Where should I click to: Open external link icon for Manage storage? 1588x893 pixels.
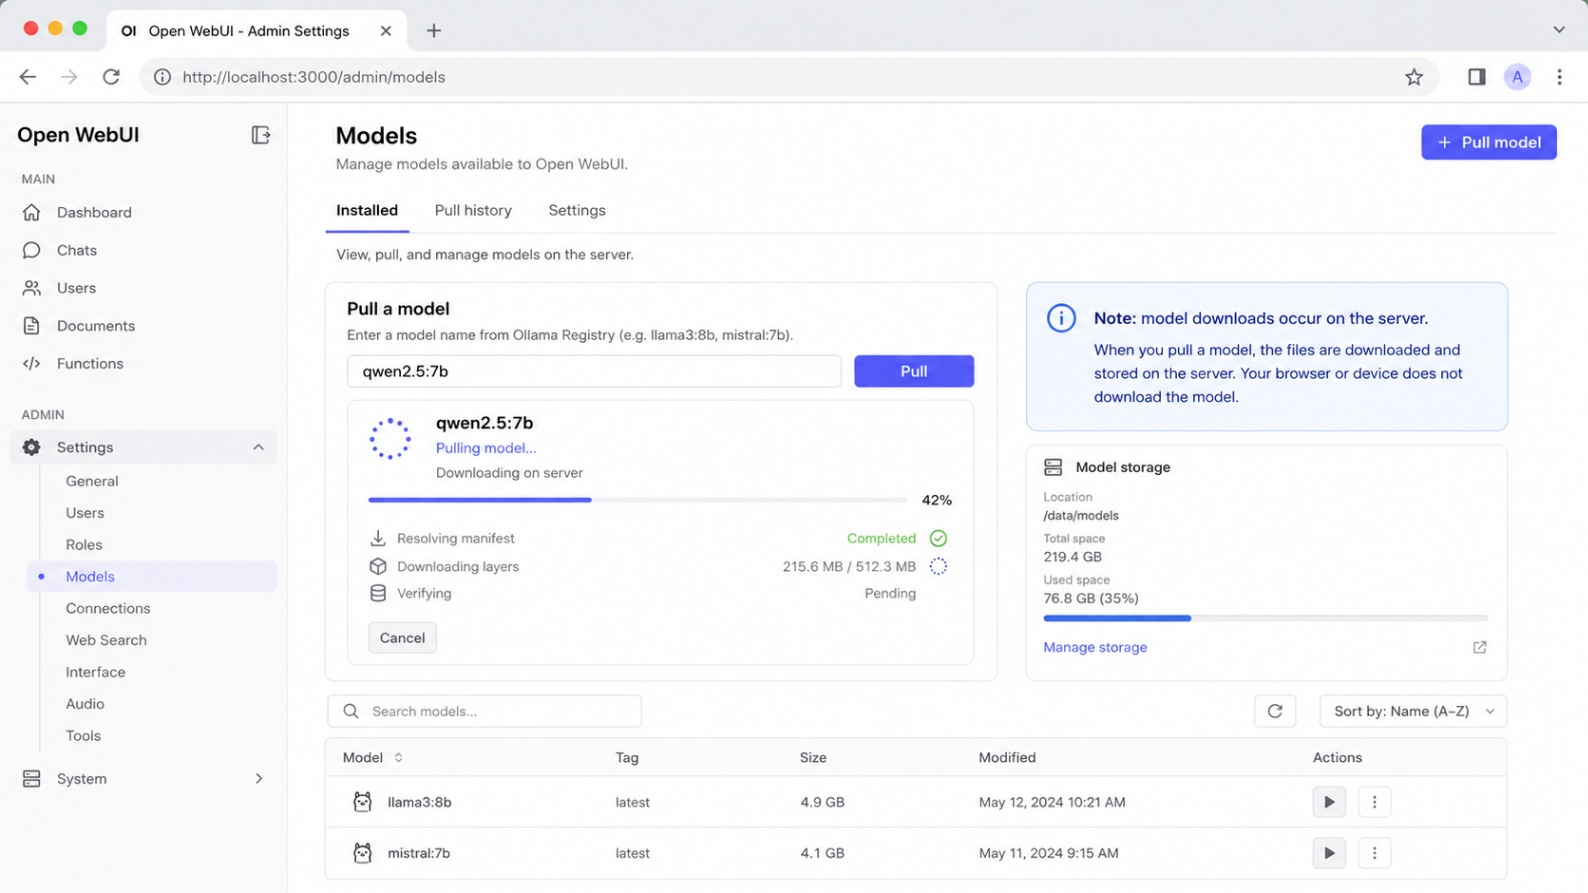click(1479, 647)
